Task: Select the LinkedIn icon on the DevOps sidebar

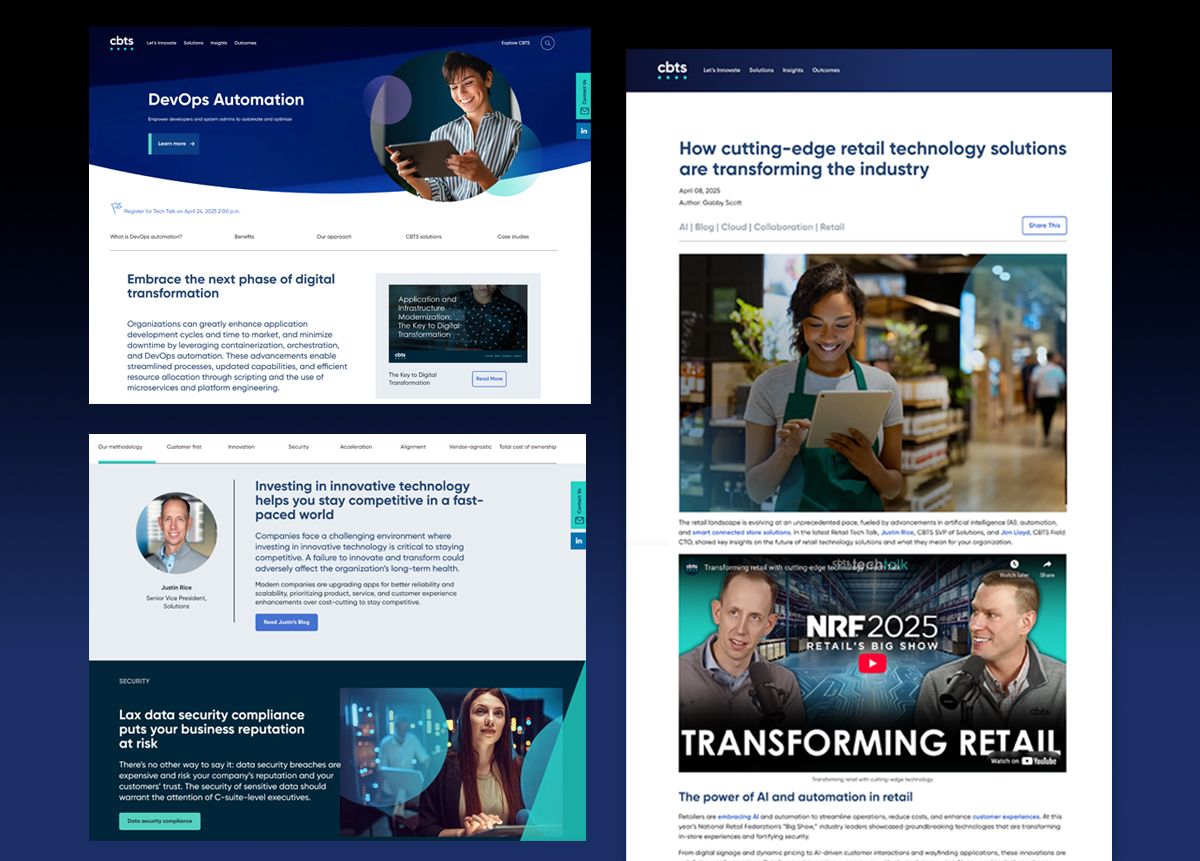Action: click(584, 130)
